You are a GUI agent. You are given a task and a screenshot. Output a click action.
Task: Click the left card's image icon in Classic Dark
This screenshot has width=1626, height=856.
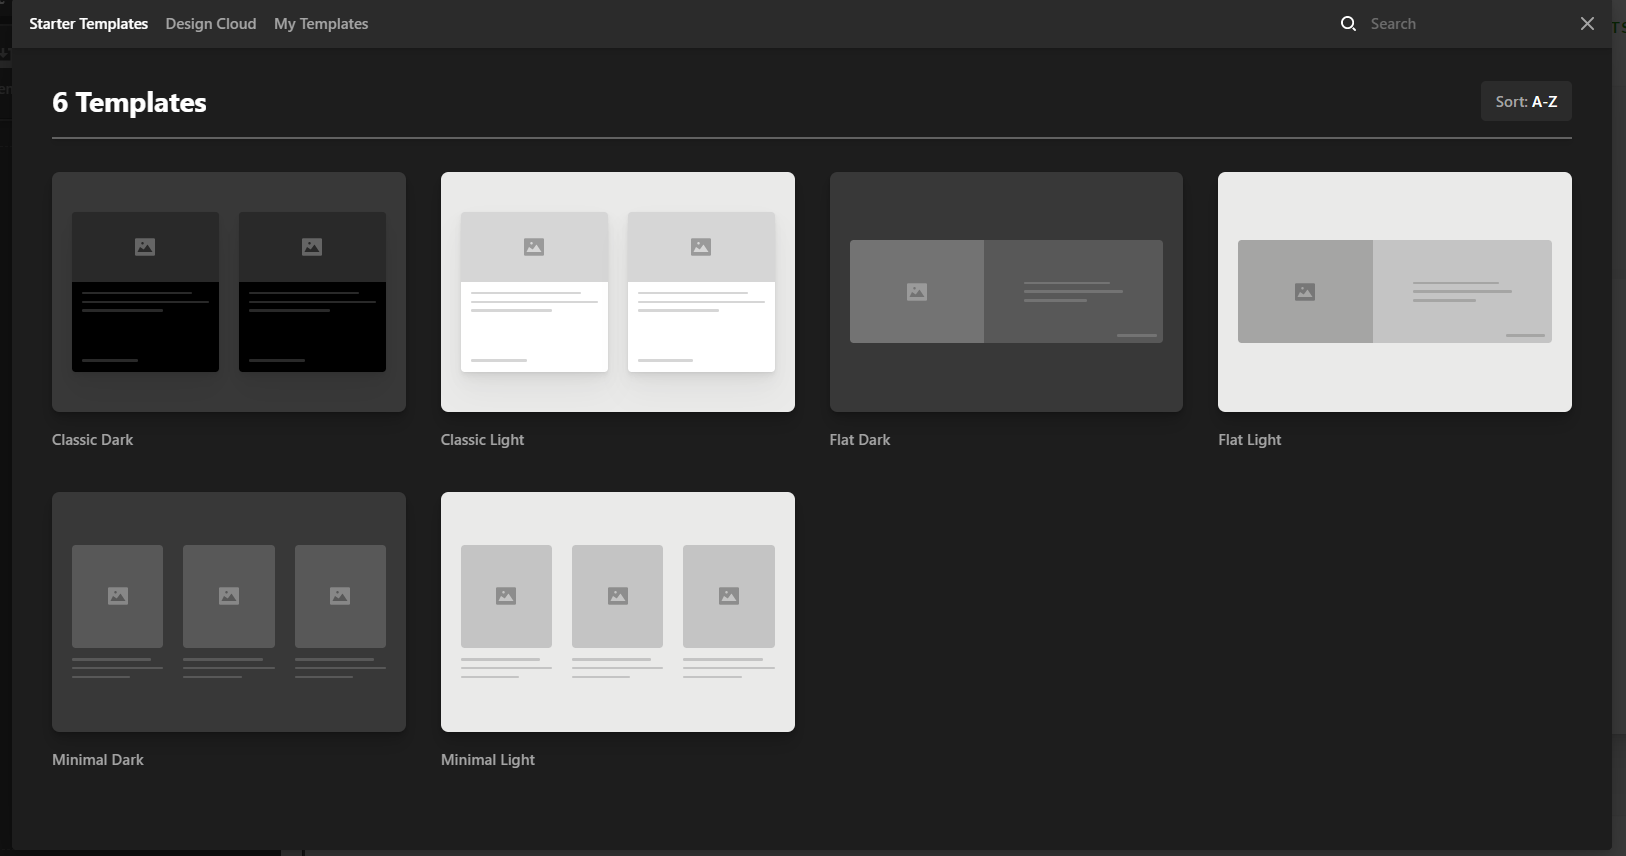click(x=145, y=247)
